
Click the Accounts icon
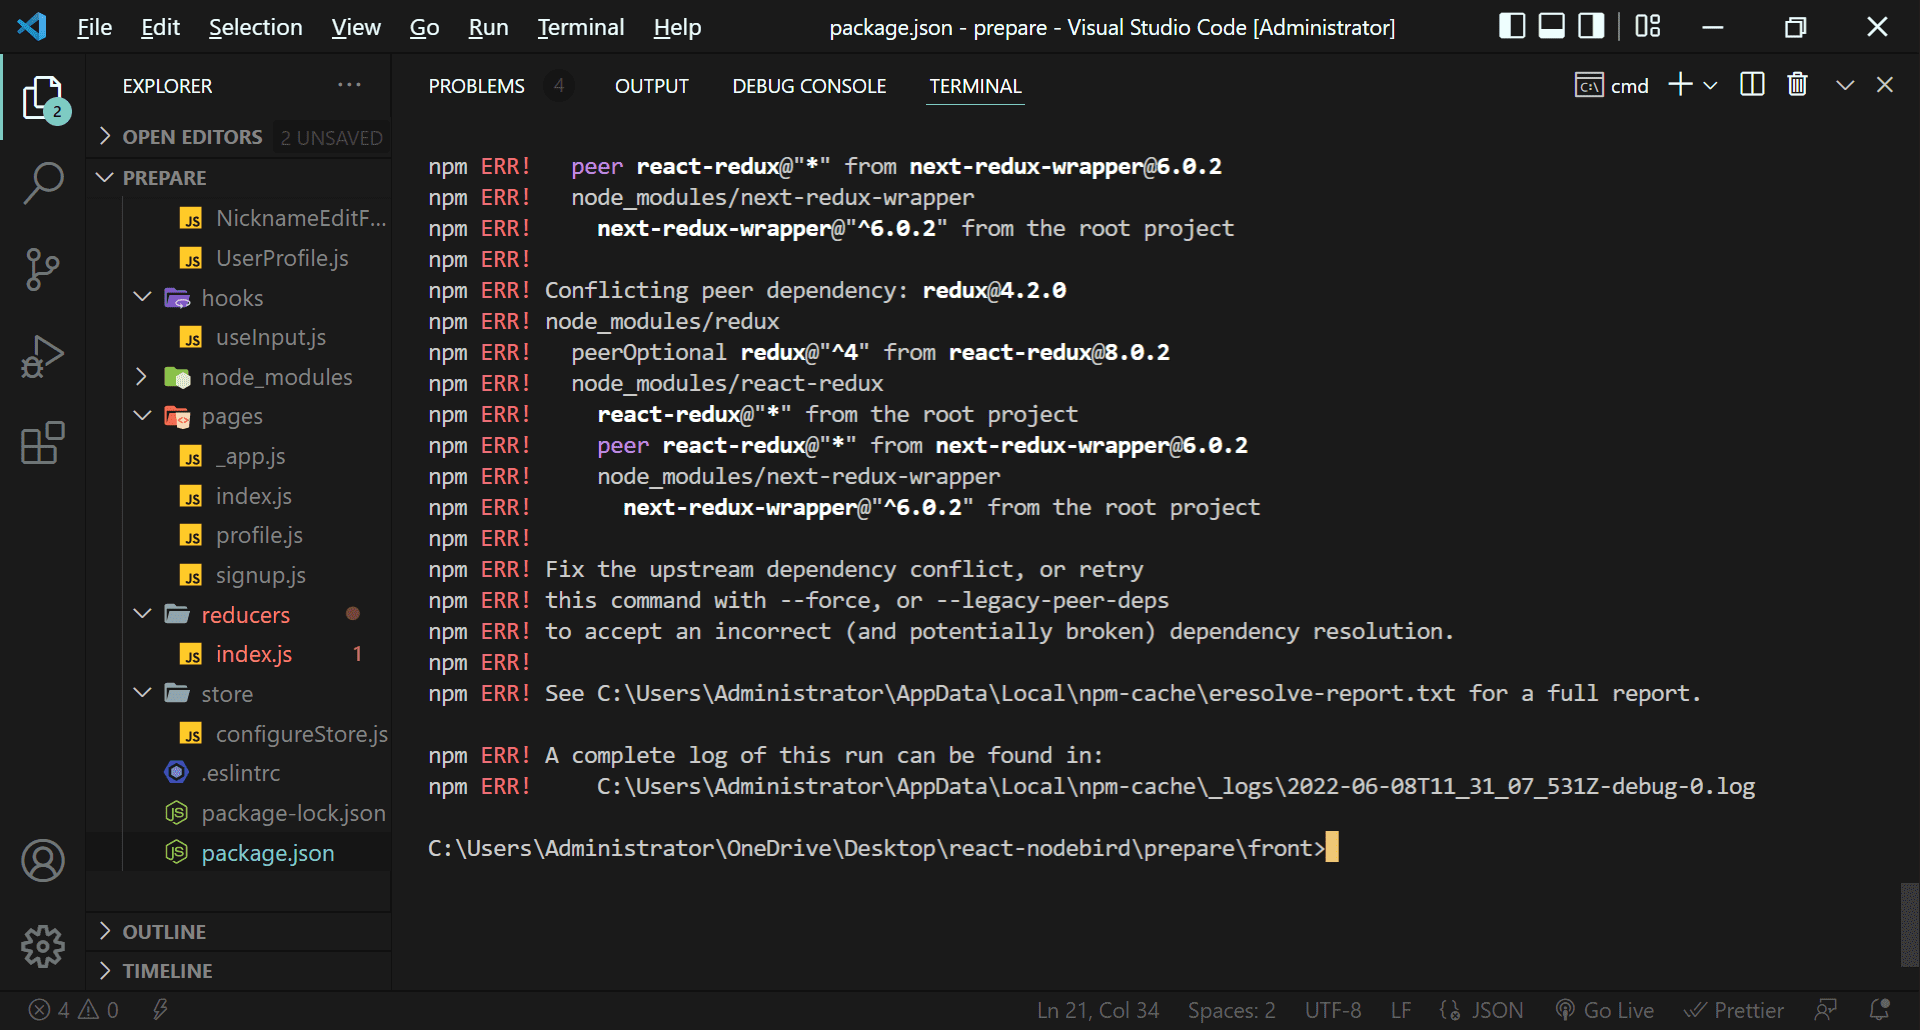point(43,861)
